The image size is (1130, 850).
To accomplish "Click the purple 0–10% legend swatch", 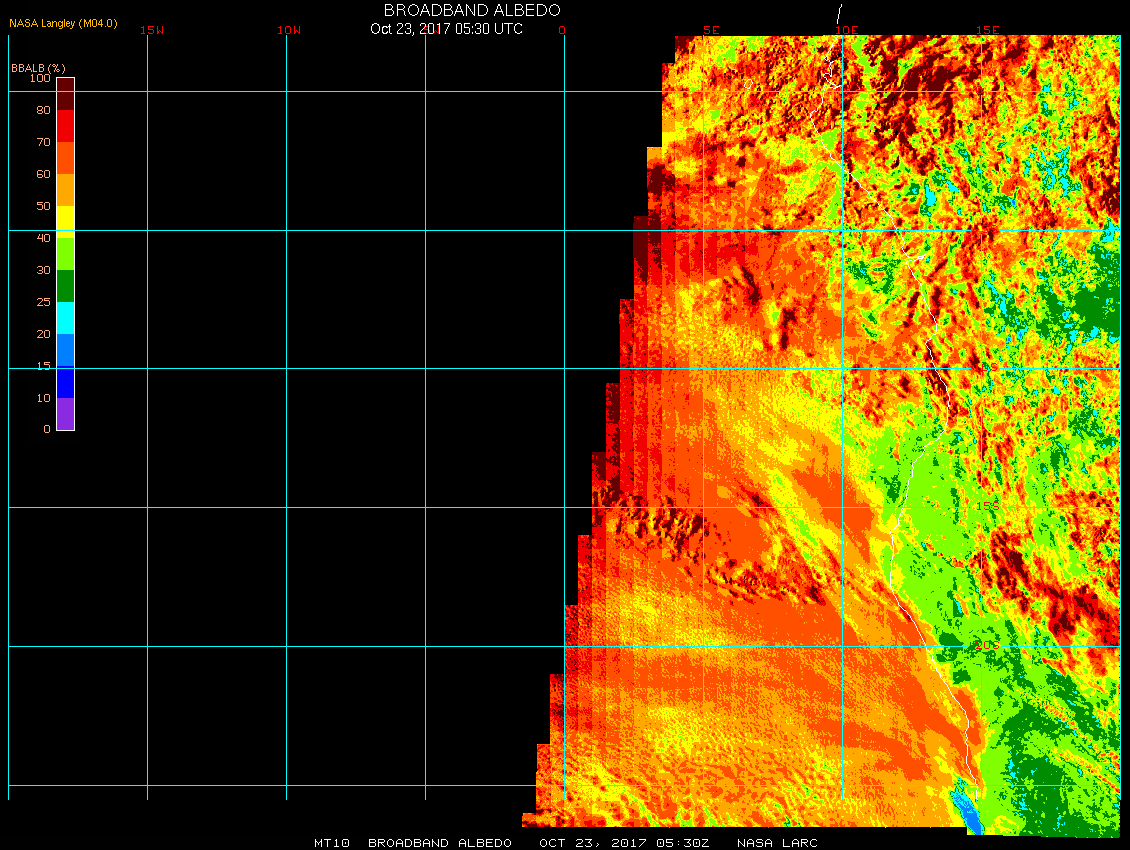I will click(x=65, y=414).
